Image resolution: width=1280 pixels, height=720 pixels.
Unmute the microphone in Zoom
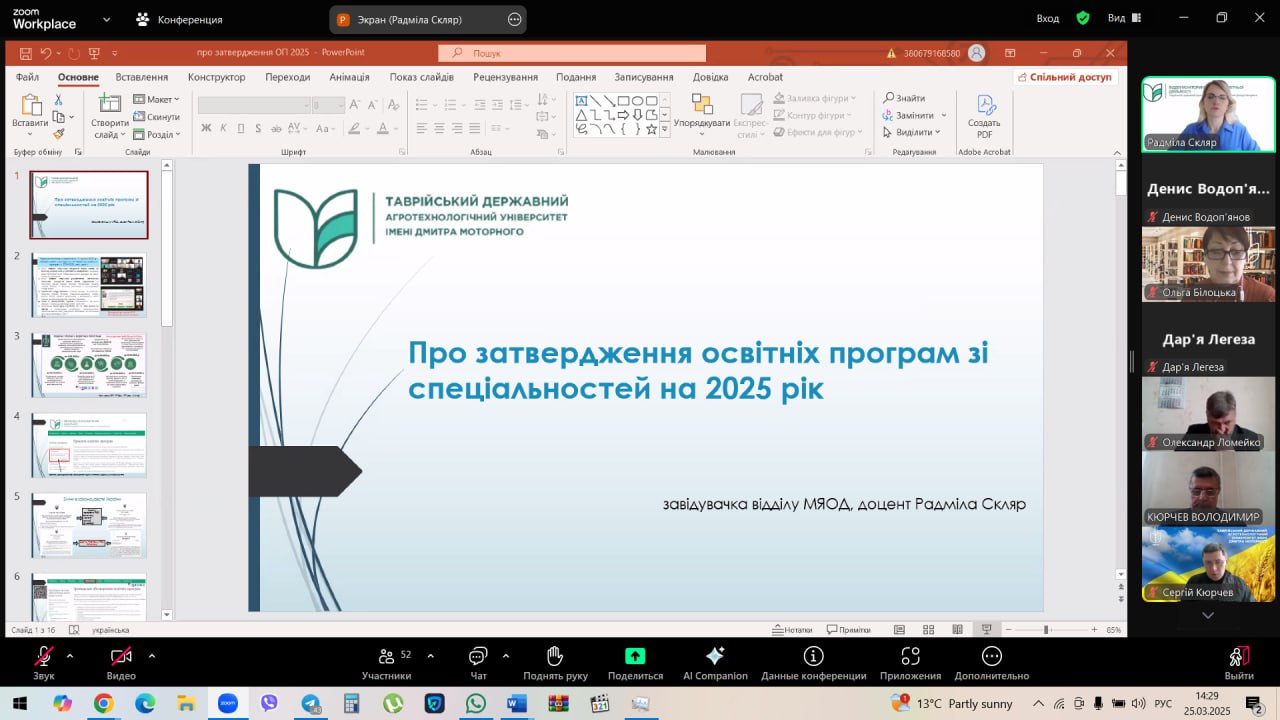(x=44, y=656)
